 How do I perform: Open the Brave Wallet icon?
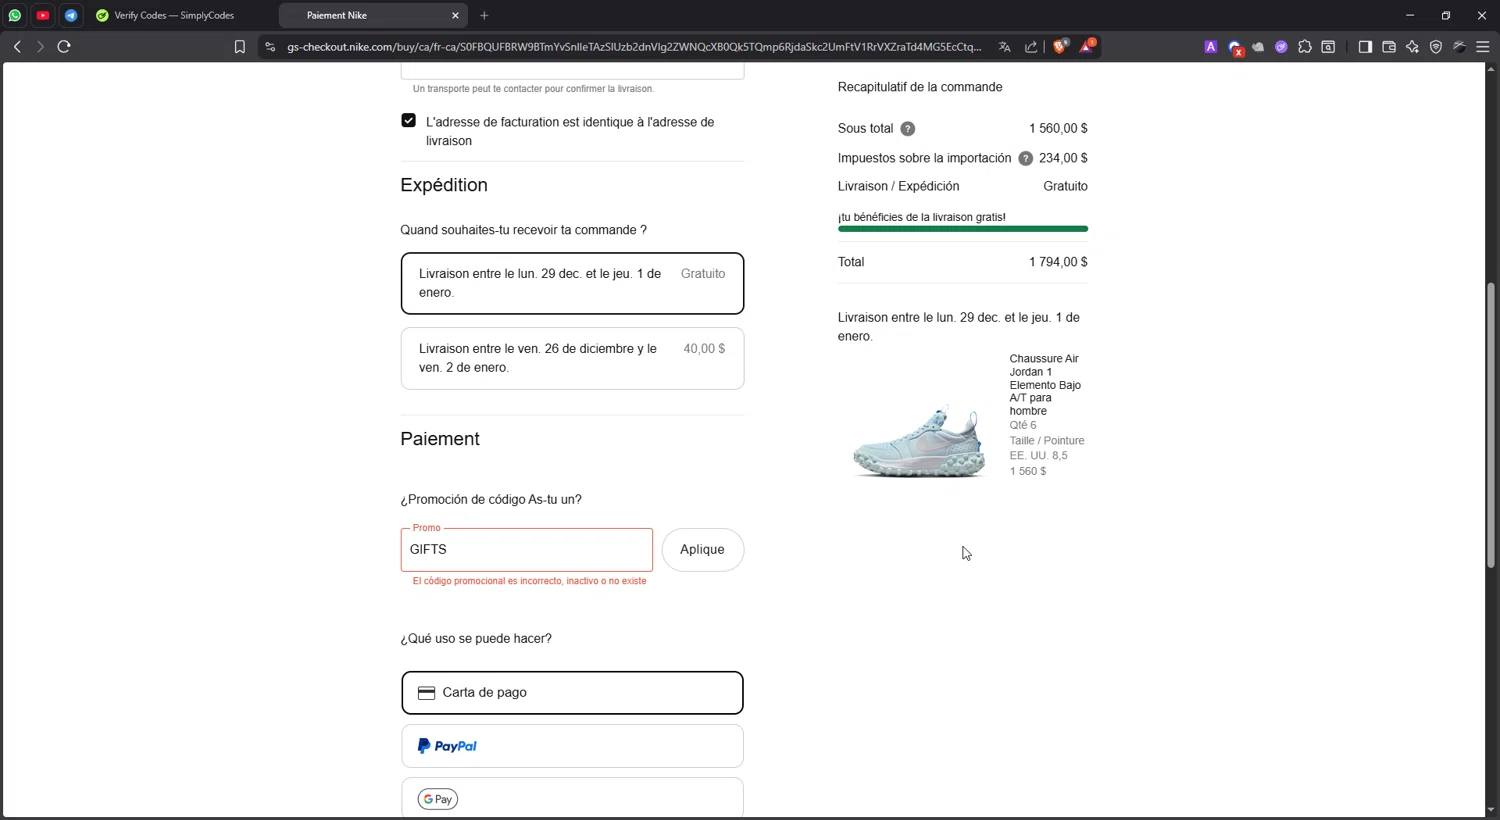click(x=1389, y=47)
